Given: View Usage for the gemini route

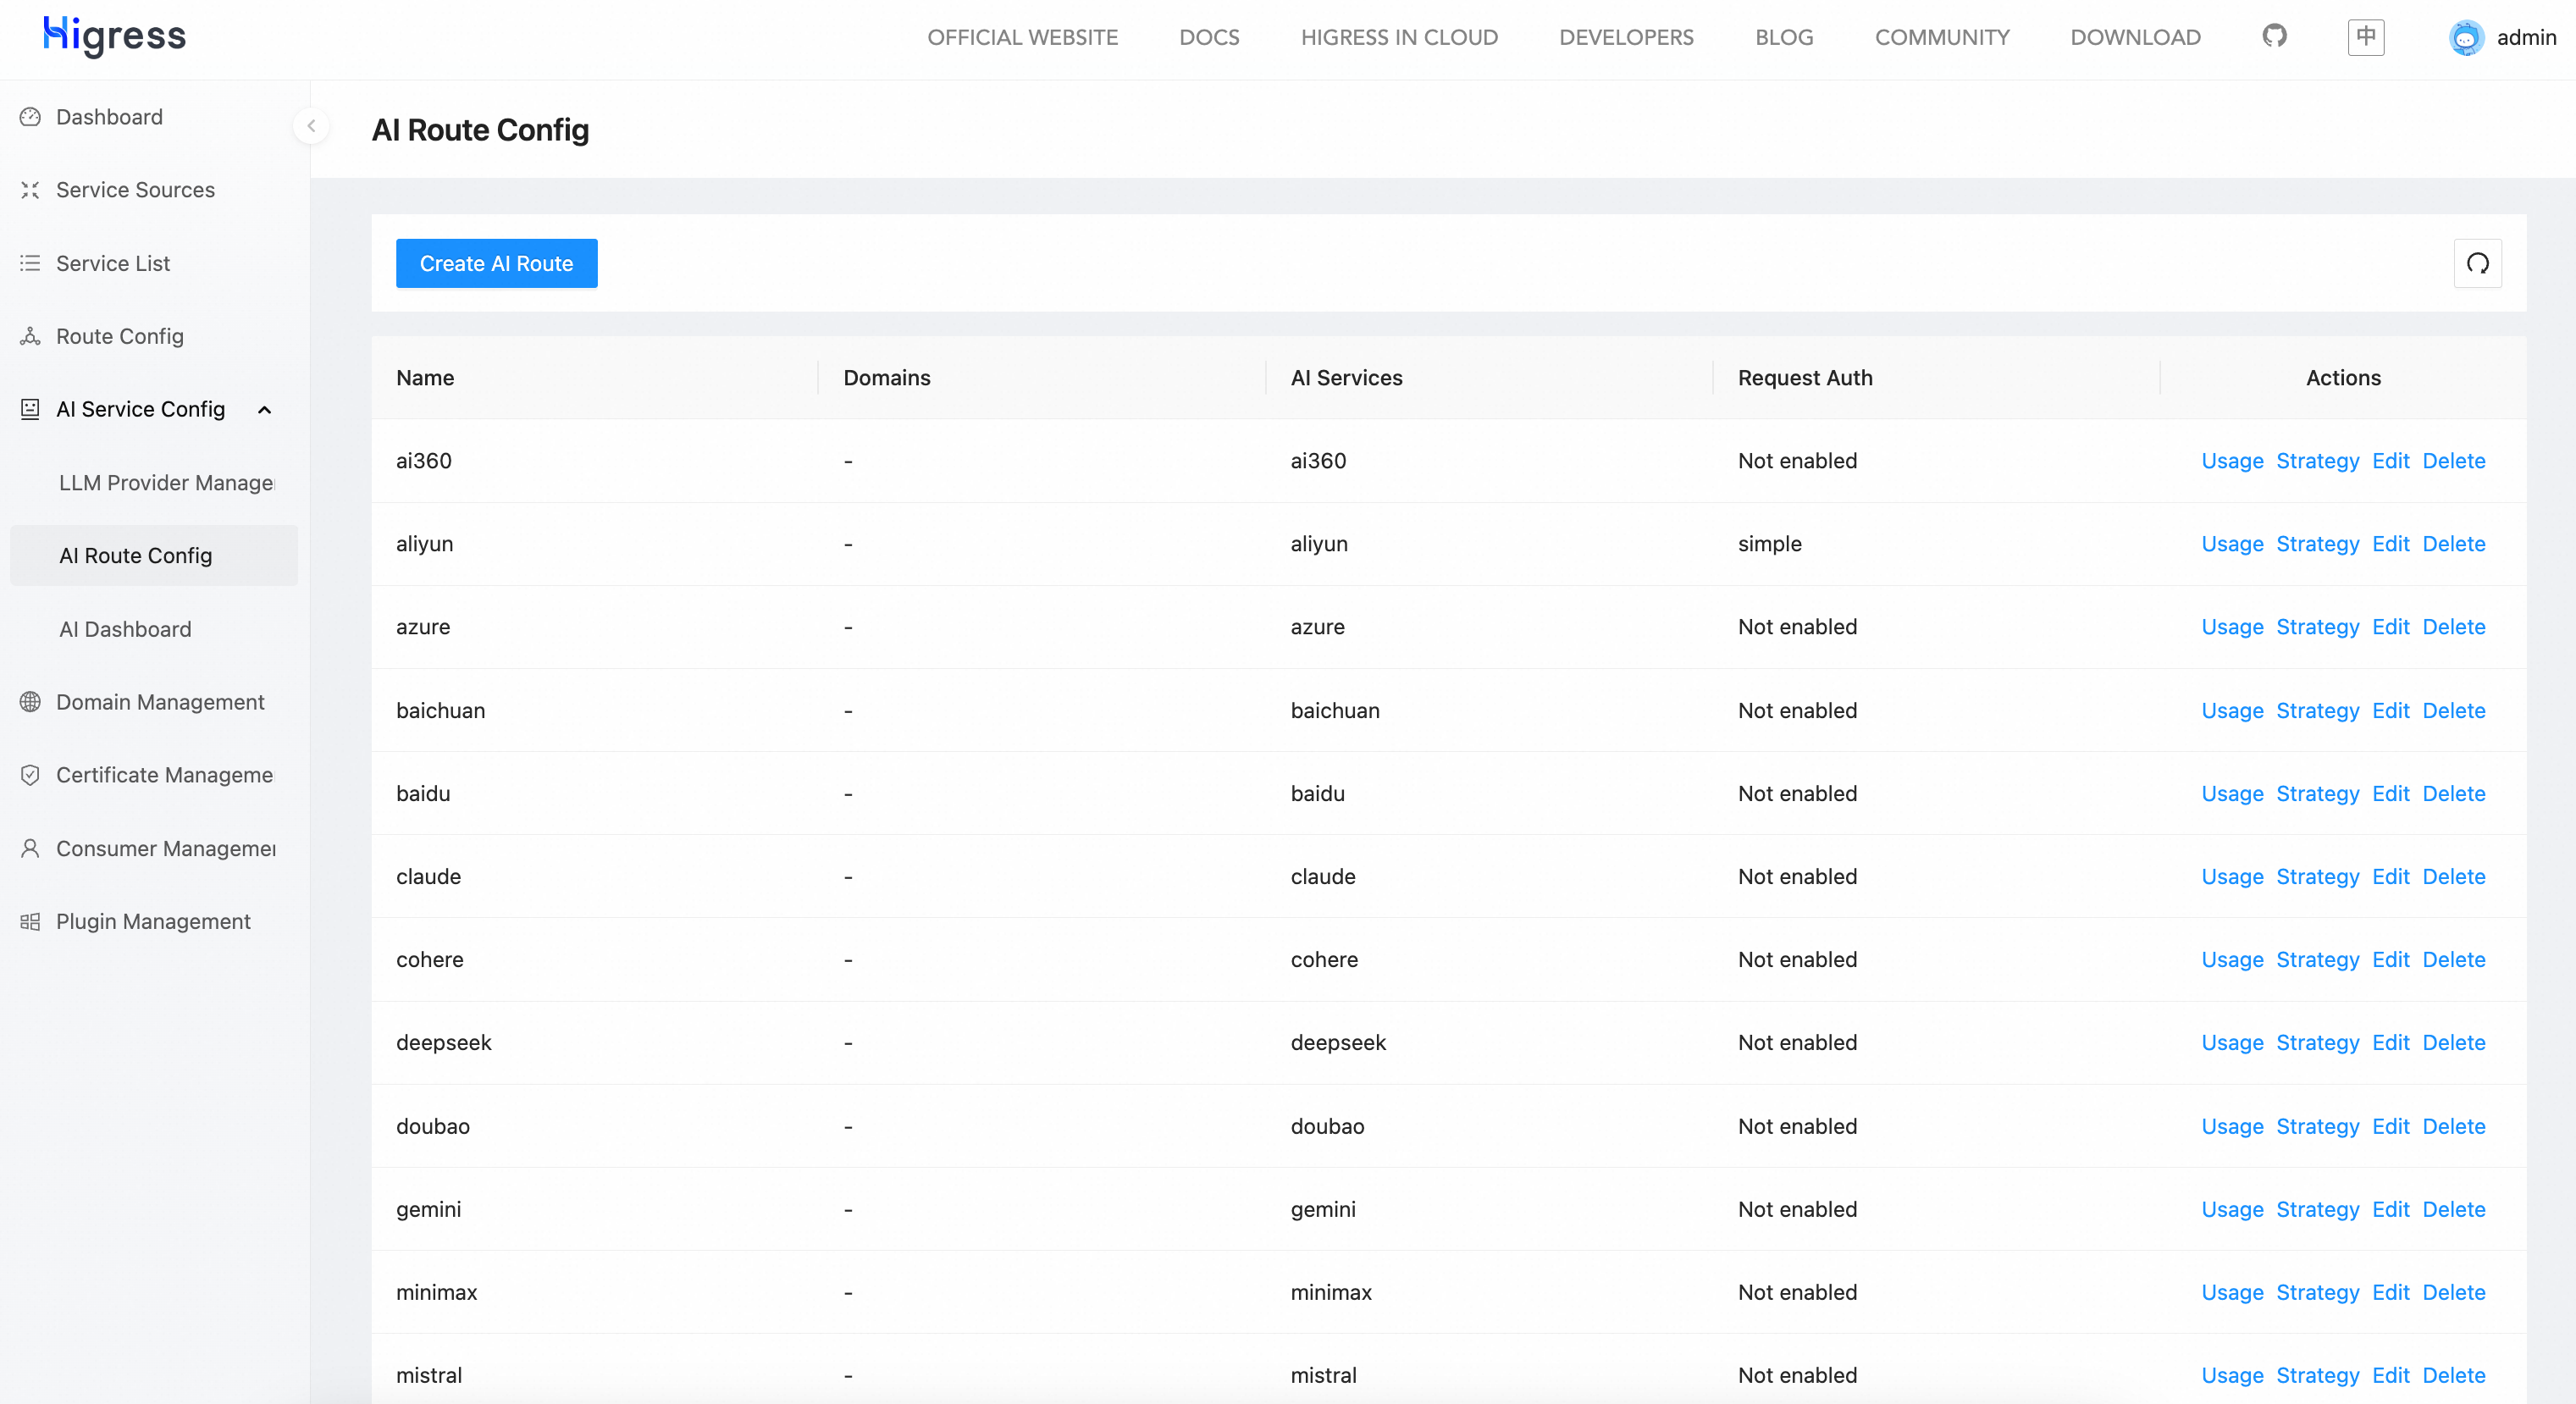Looking at the screenshot, I should tap(2231, 1209).
